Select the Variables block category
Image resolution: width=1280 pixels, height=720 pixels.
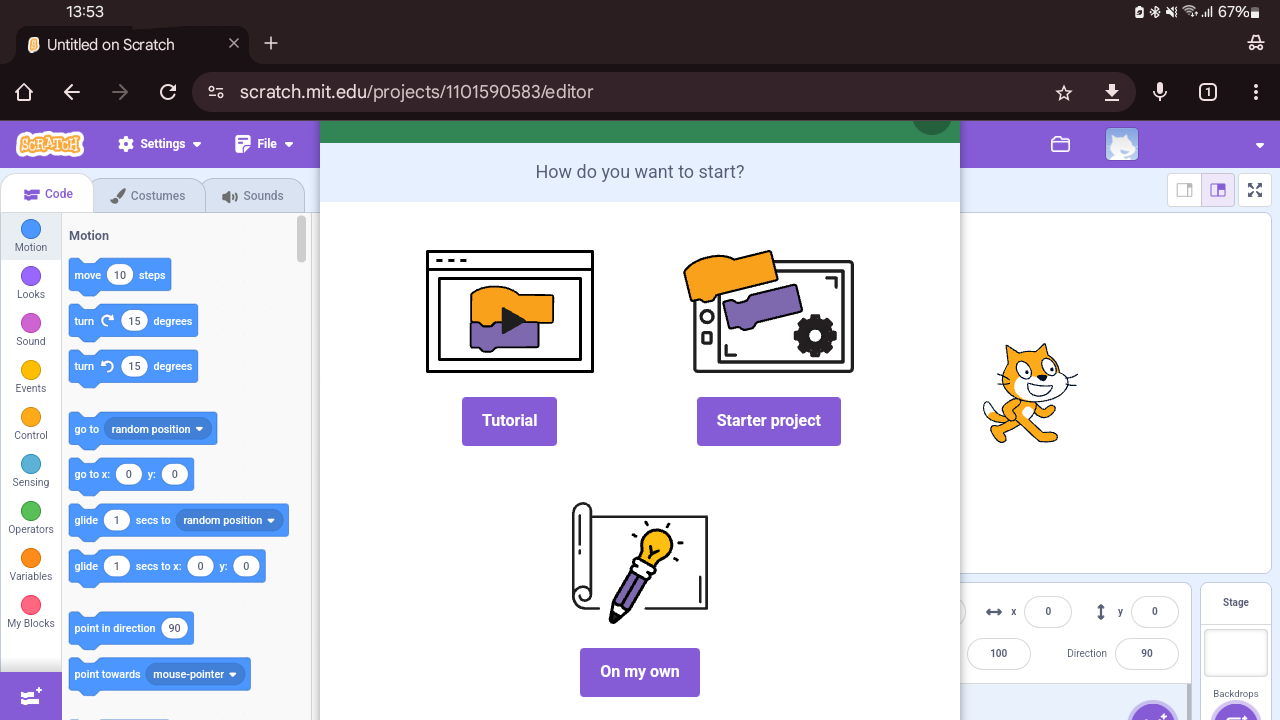tap(31, 565)
